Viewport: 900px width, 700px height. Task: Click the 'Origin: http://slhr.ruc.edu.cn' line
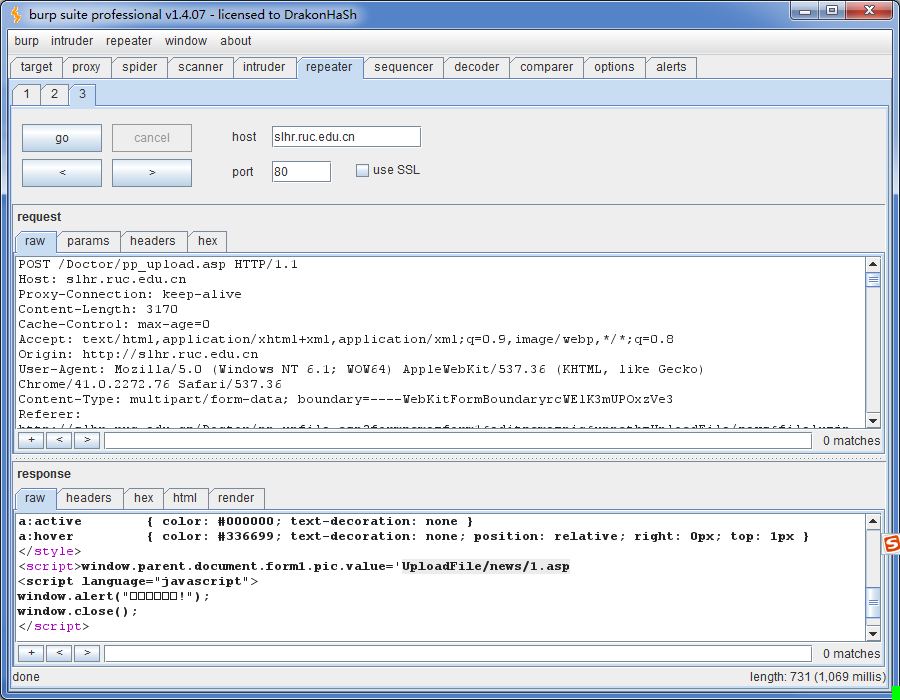(138, 354)
